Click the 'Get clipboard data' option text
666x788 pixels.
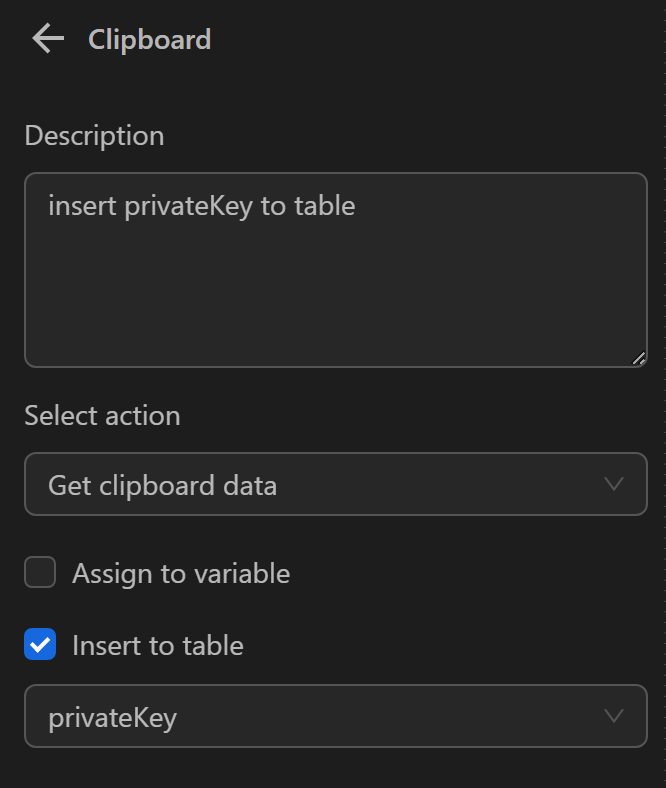[162, 486]
